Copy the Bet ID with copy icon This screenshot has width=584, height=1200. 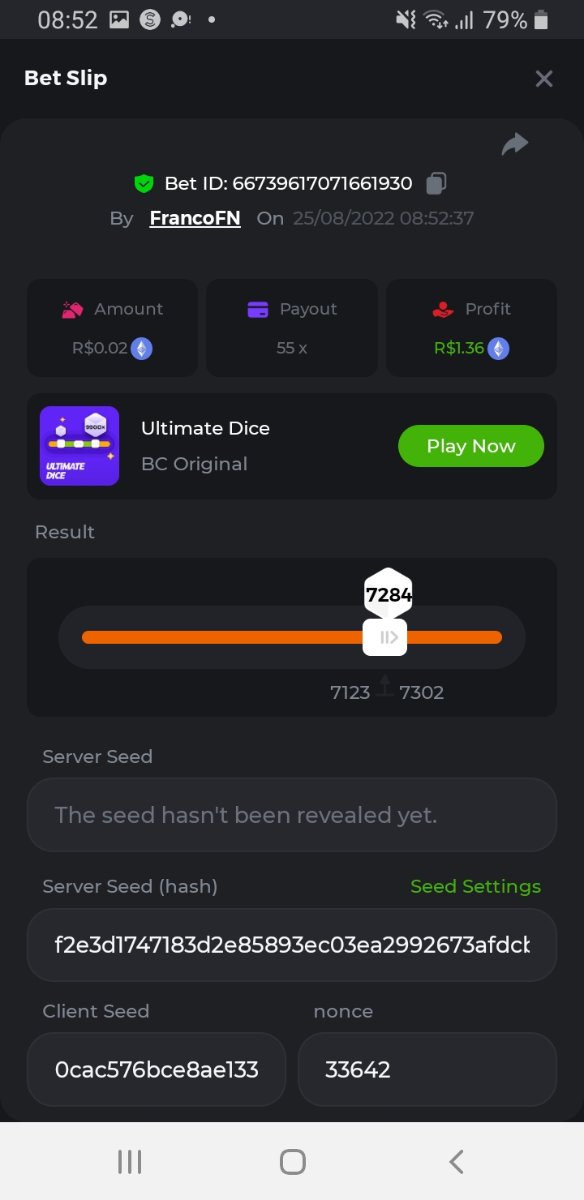436,183
